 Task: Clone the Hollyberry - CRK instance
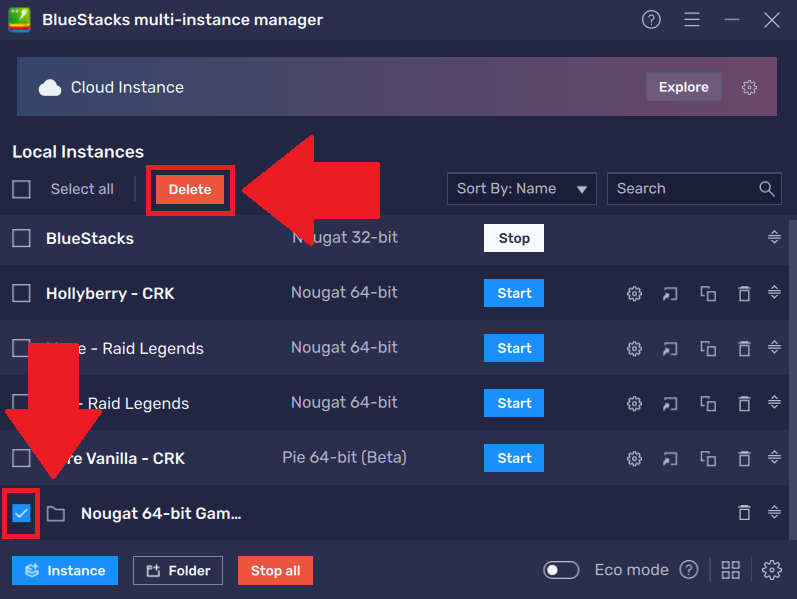[708, 293]
